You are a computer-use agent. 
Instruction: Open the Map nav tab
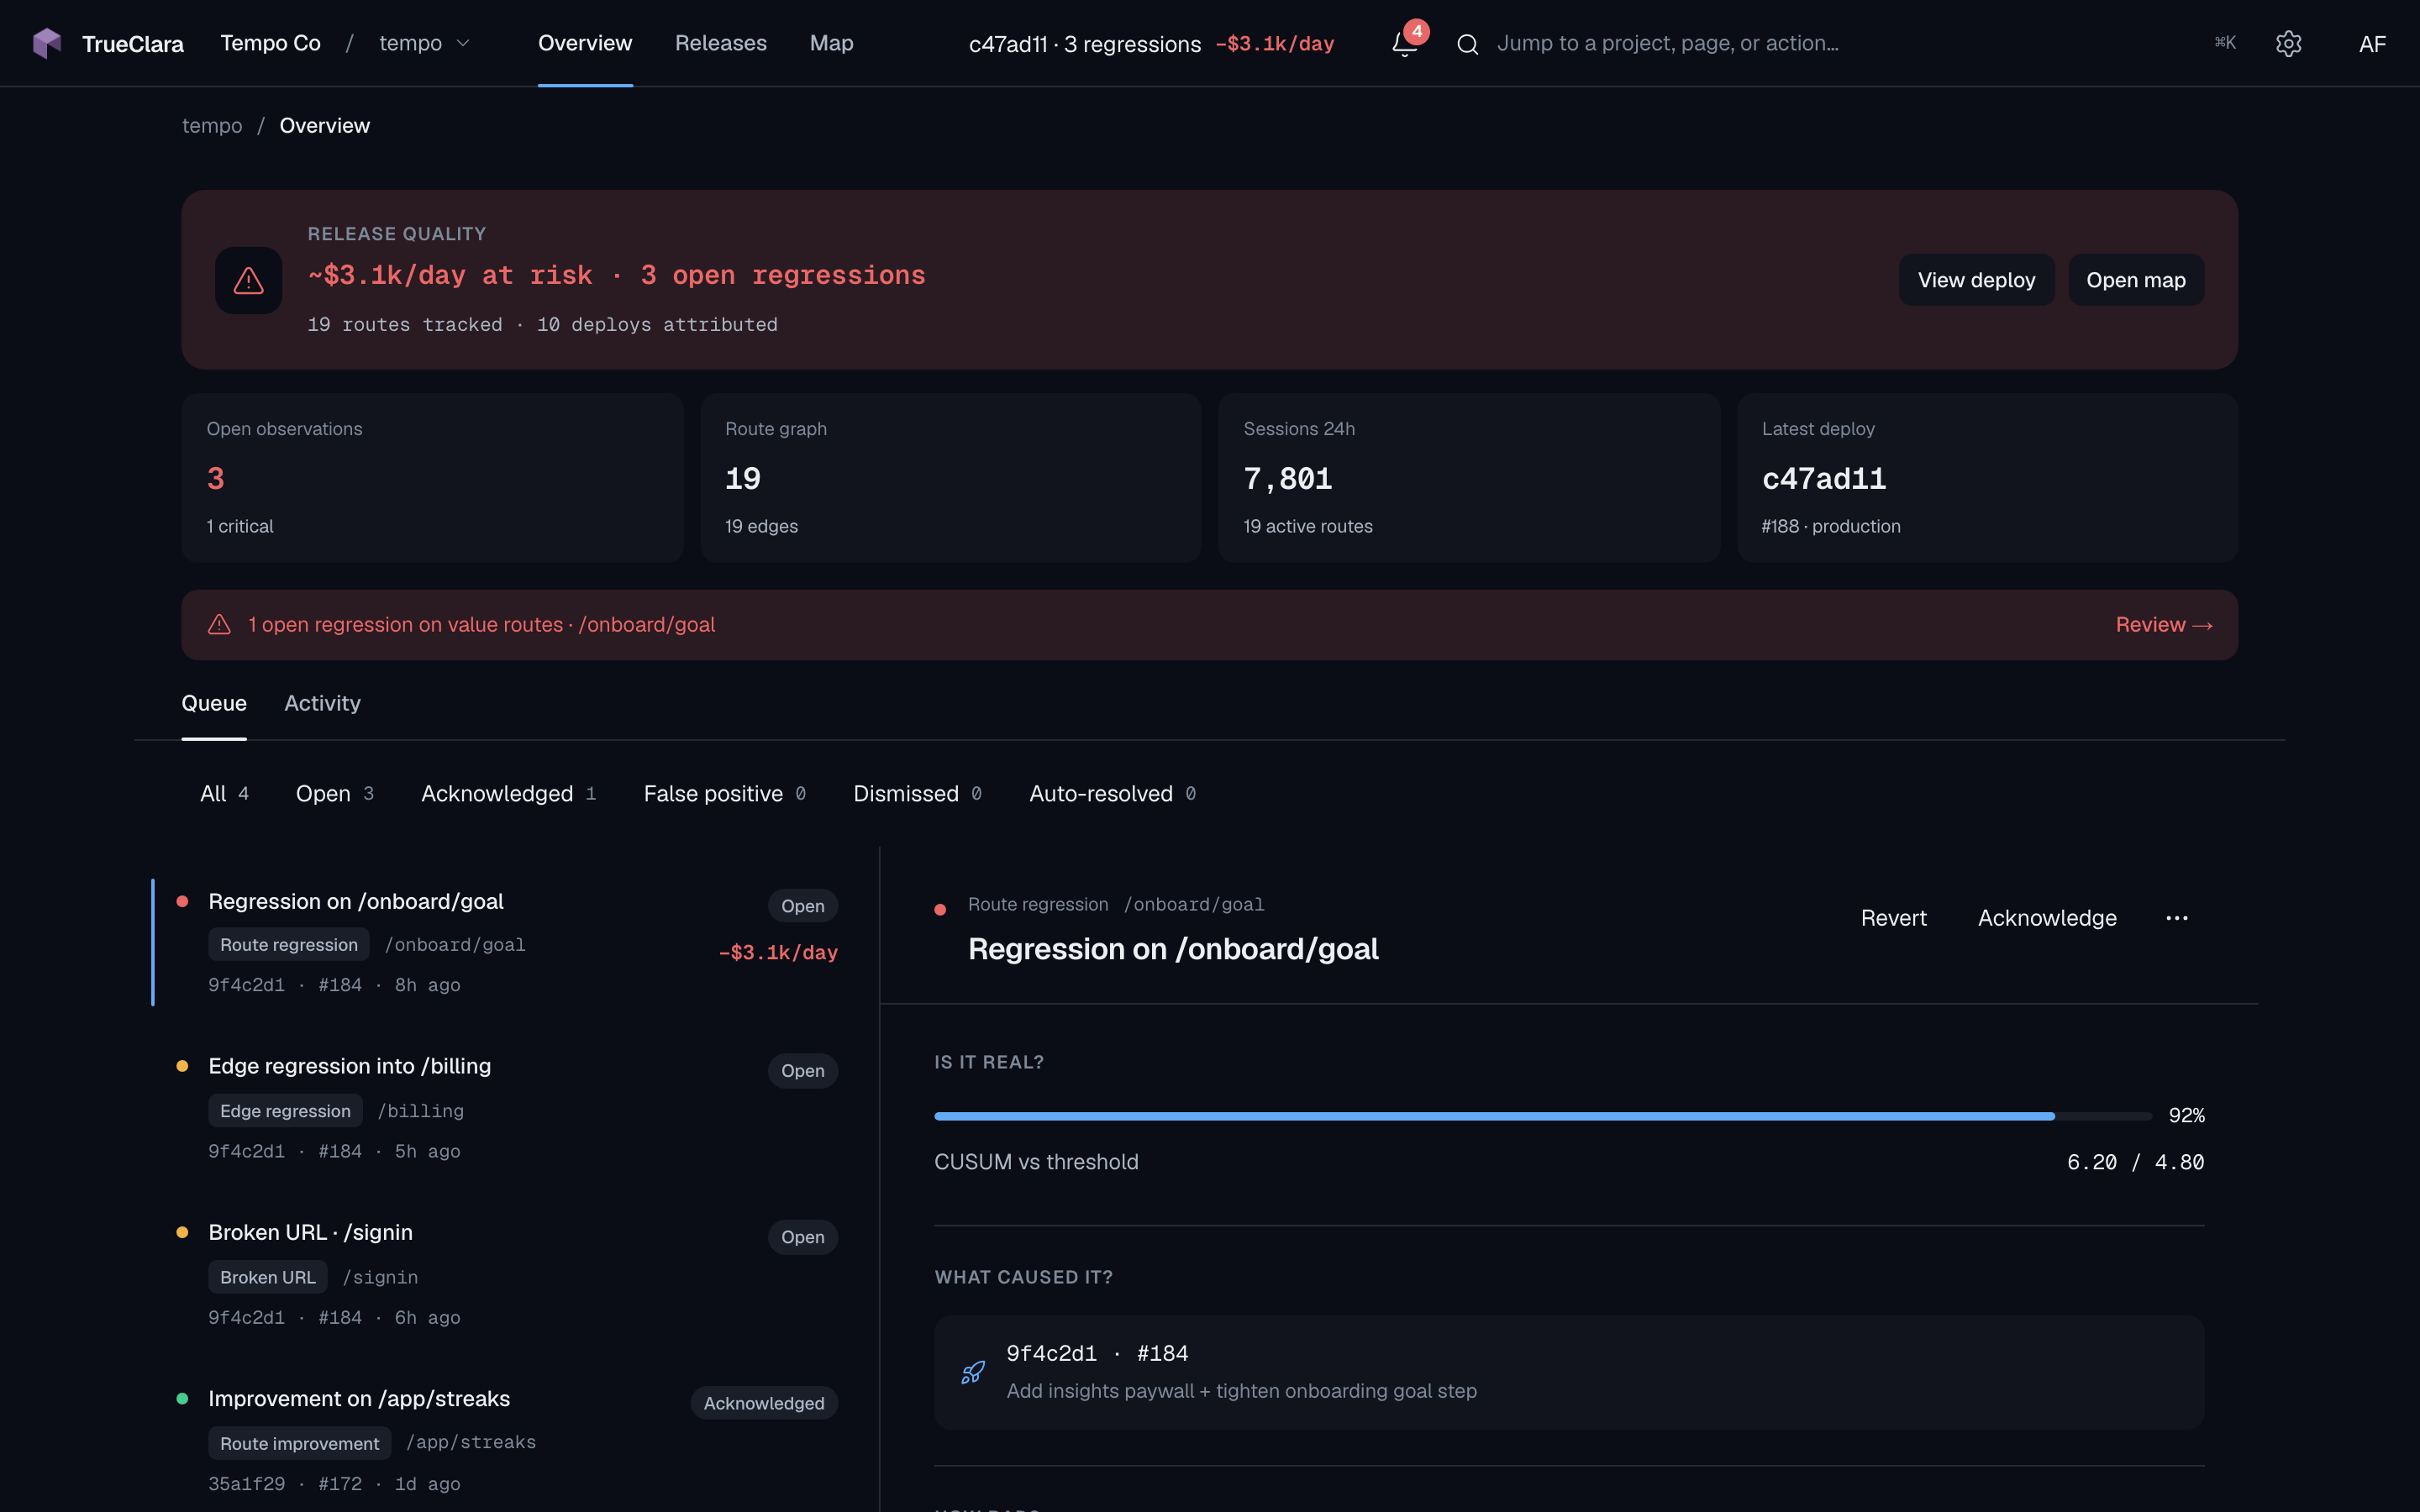[832, 43]
